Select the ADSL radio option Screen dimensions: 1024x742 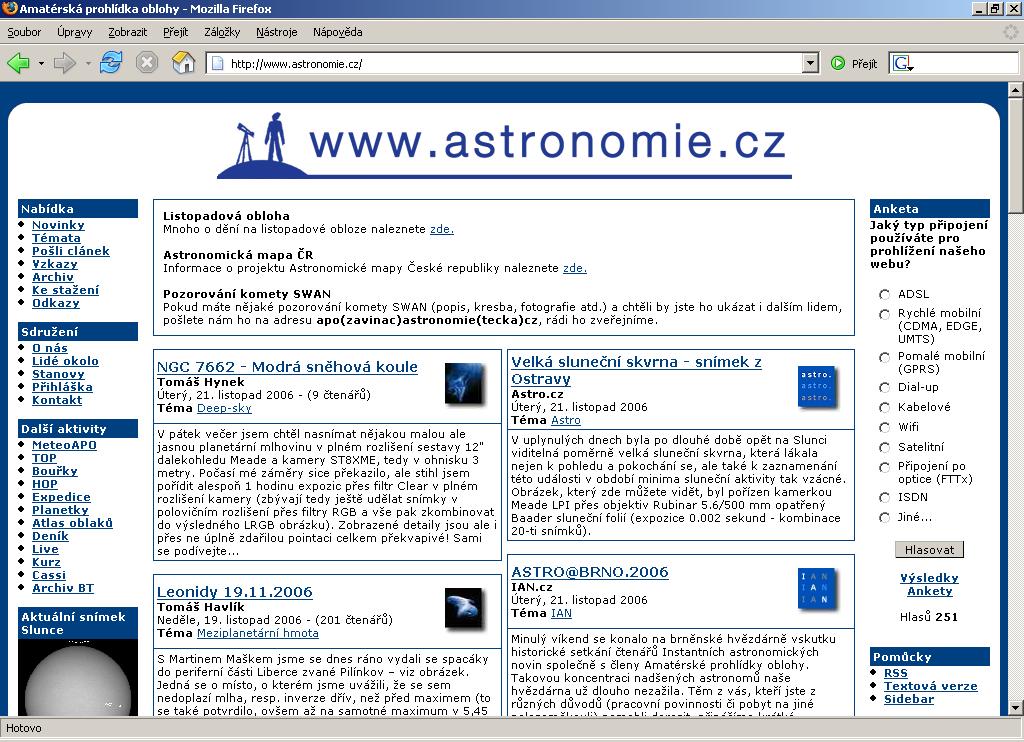tap(884, 295)
